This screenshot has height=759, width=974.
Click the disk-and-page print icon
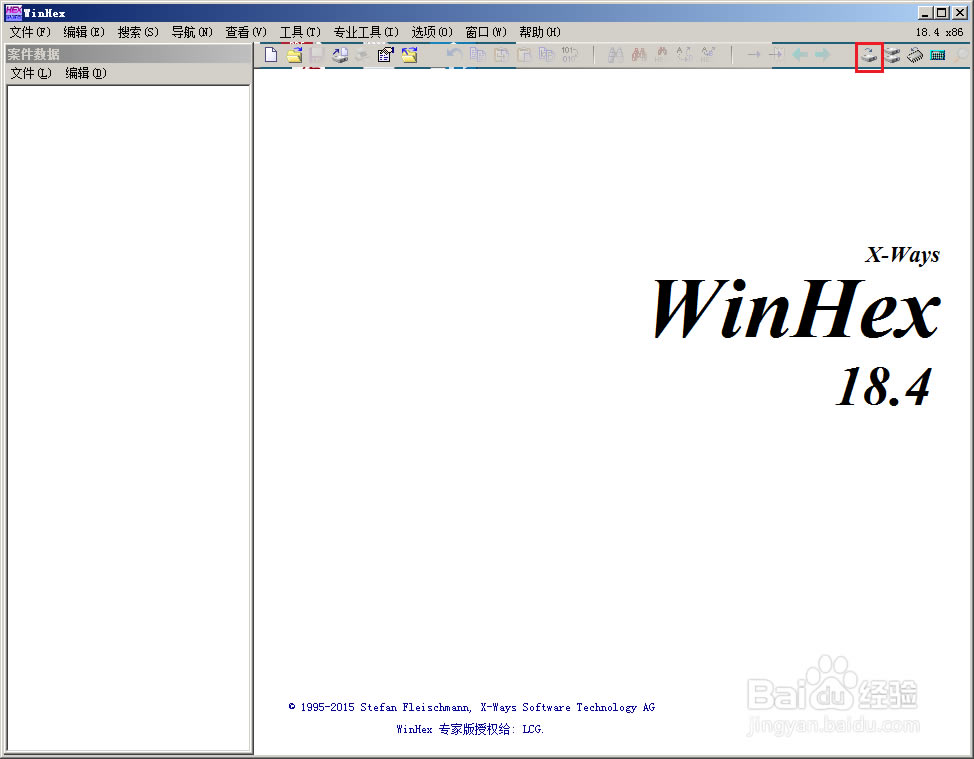339,55
